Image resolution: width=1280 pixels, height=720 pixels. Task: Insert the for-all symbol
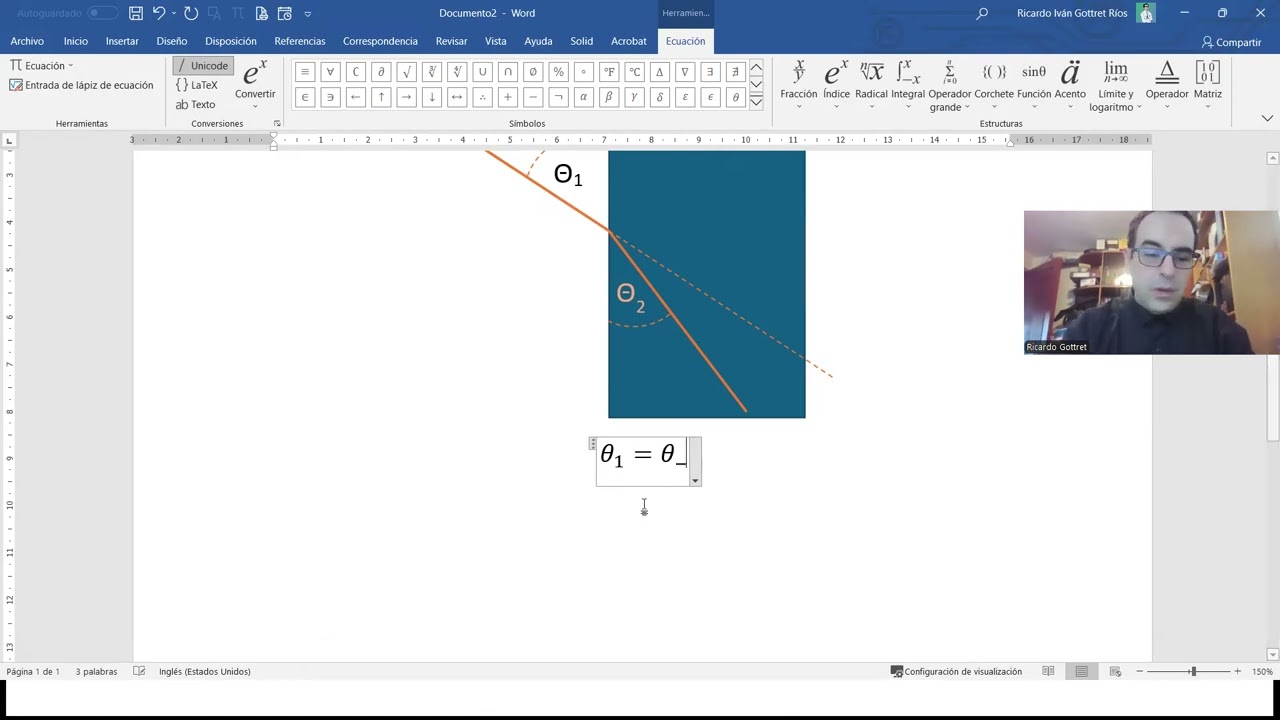[330, 72]
